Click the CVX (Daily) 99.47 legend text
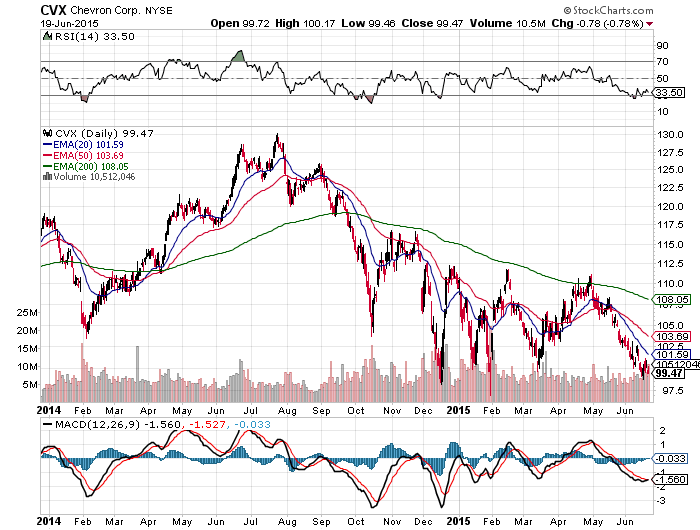Screen dimensions: 700x530 pos(104,133)
